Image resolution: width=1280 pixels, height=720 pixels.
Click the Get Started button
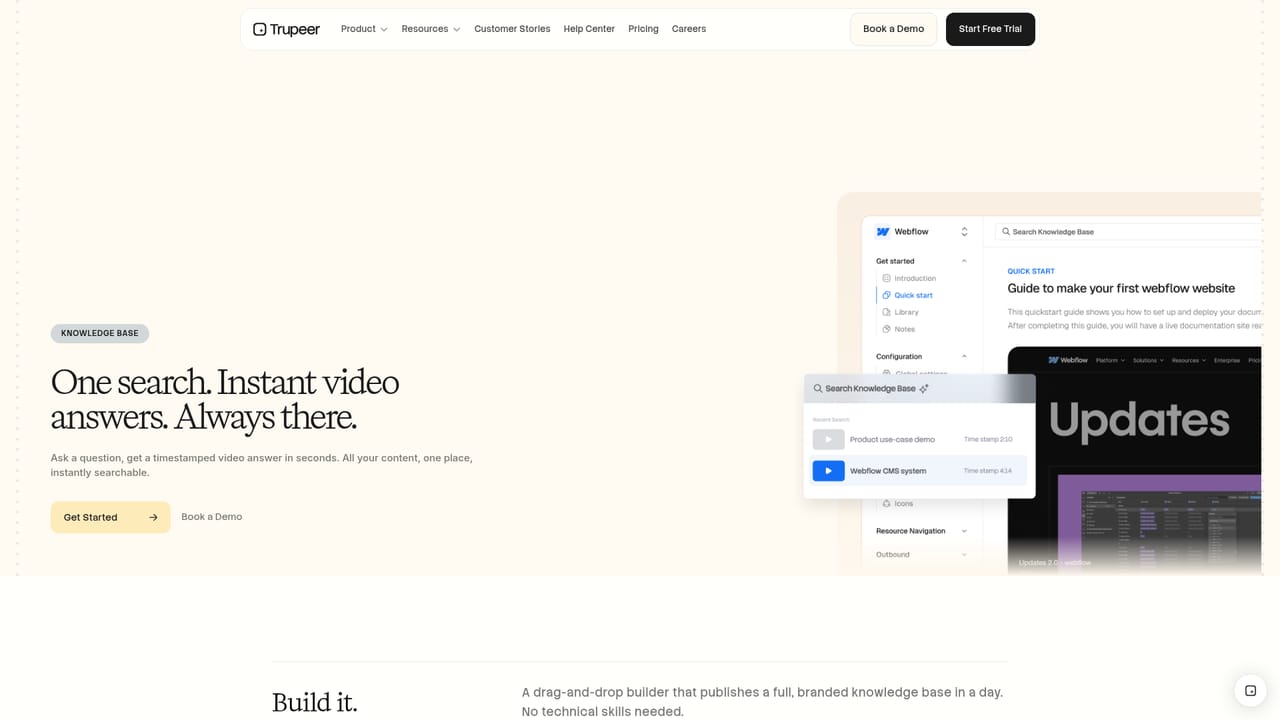110,517
